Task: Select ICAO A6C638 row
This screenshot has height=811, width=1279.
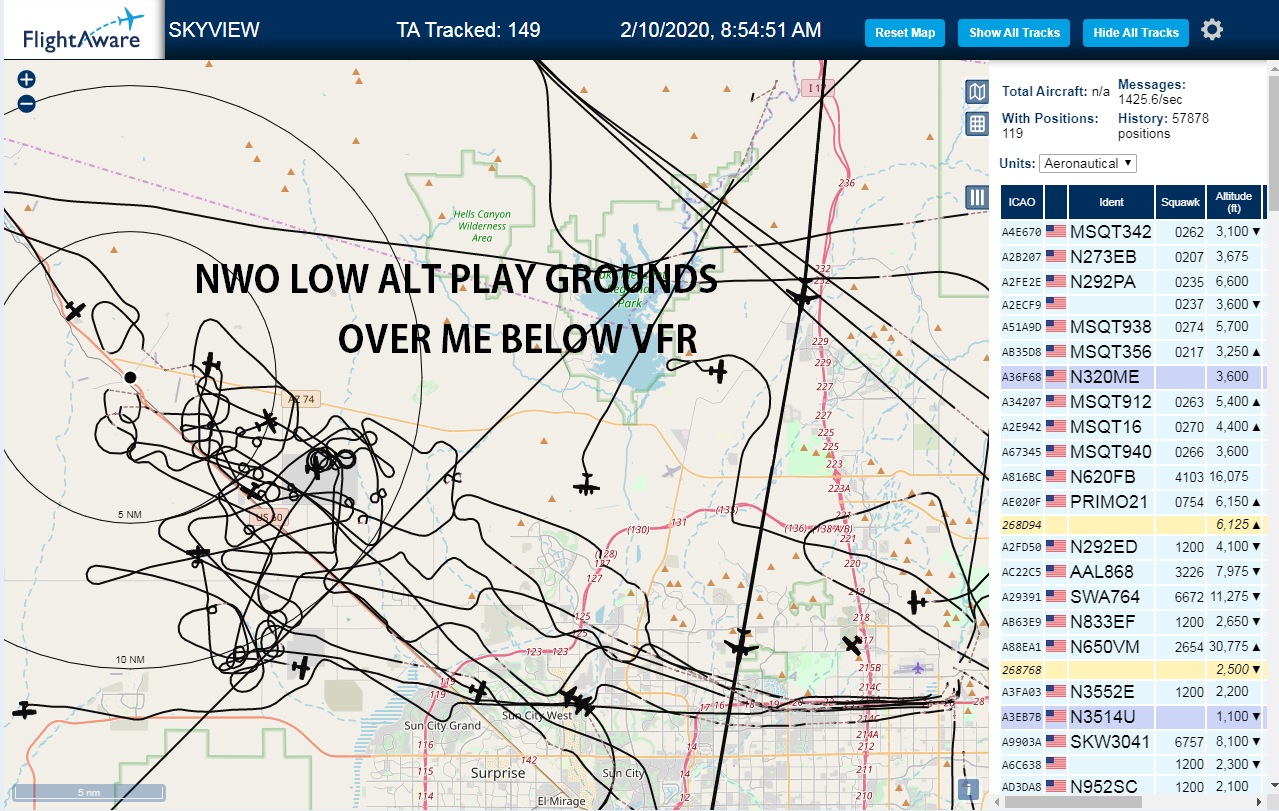Action: pos(1132,764)
